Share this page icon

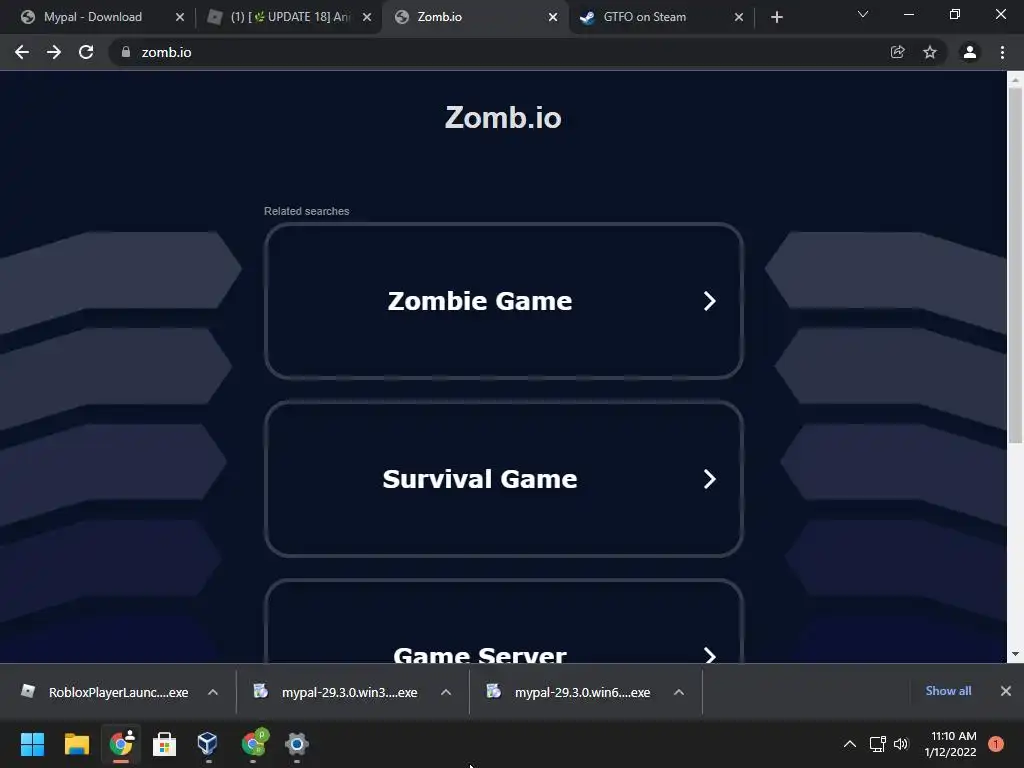[x=898, y=52]
